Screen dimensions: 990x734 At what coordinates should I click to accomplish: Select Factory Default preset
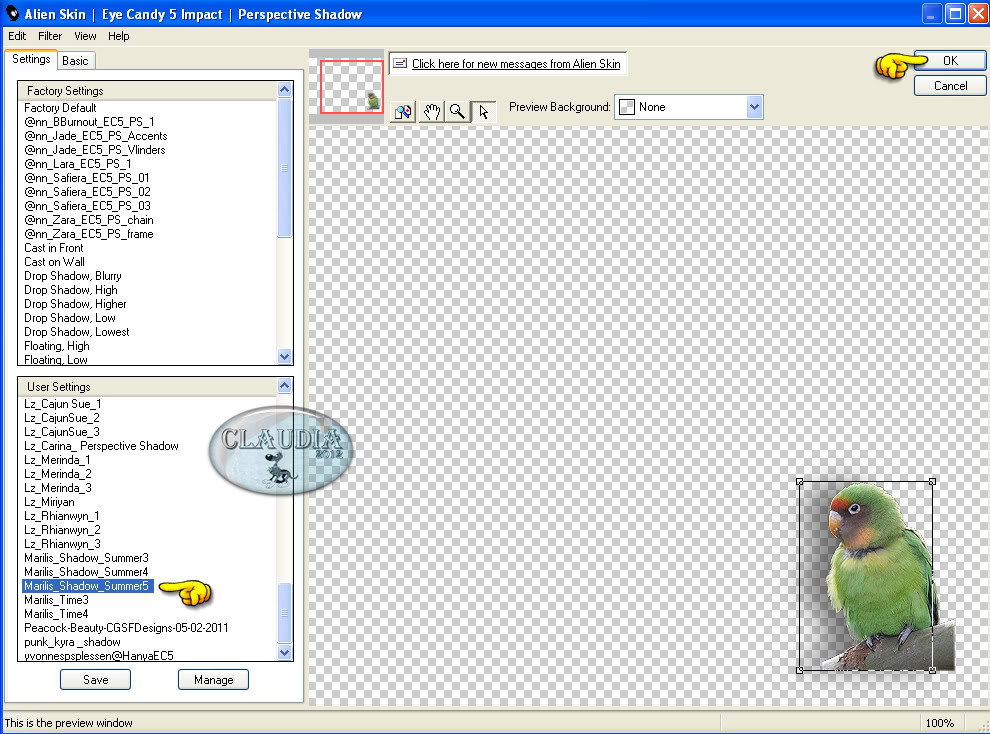tap(60, 108)
